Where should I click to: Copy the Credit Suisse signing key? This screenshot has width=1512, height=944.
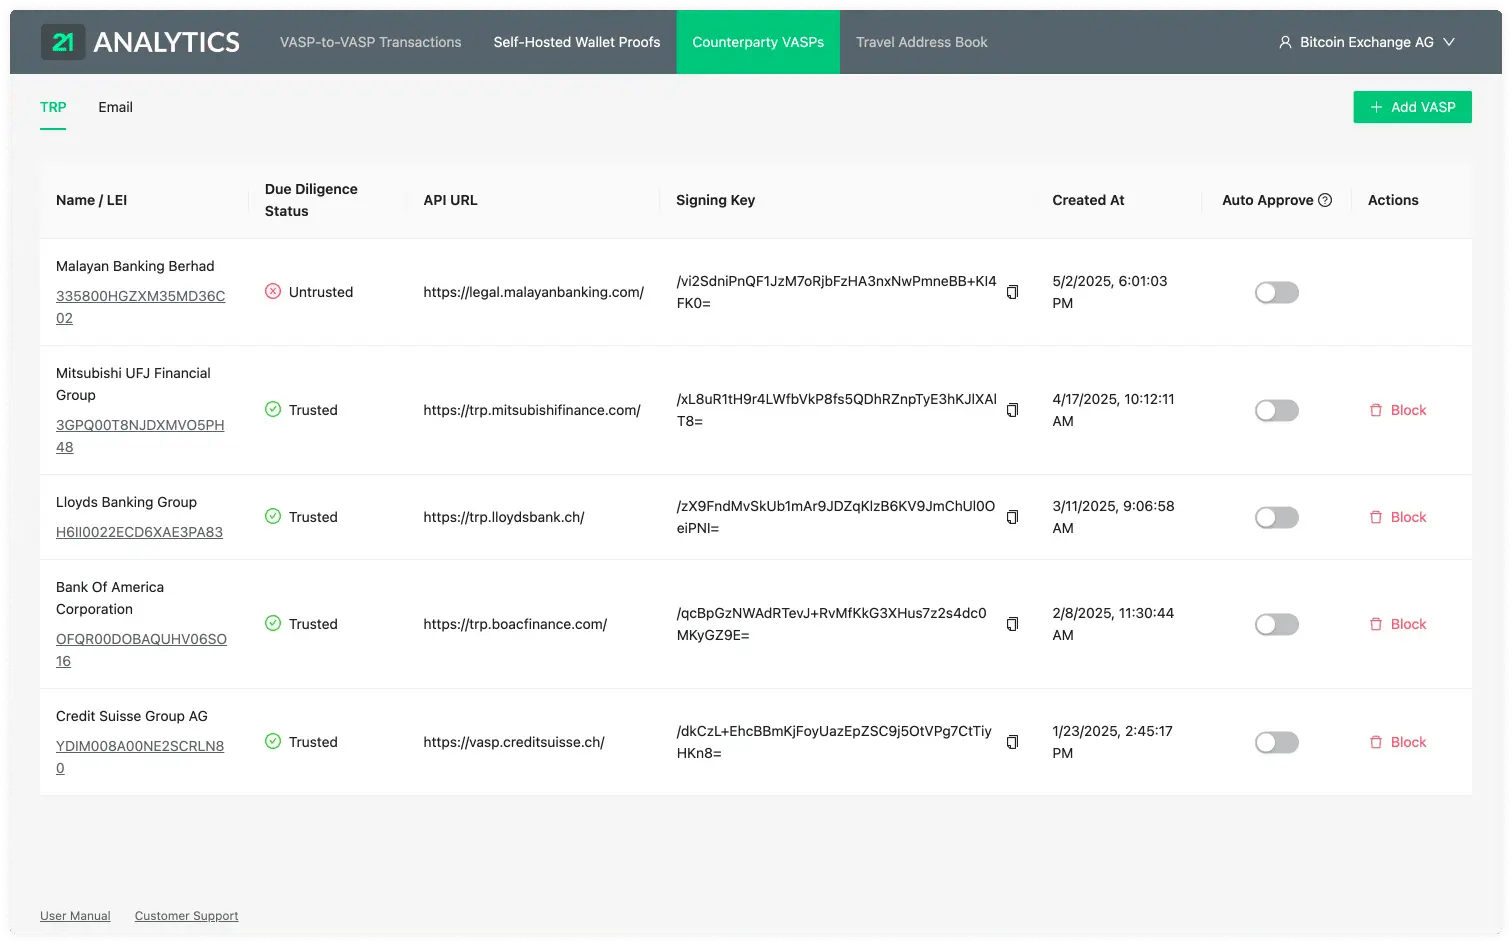point(1012,742)
